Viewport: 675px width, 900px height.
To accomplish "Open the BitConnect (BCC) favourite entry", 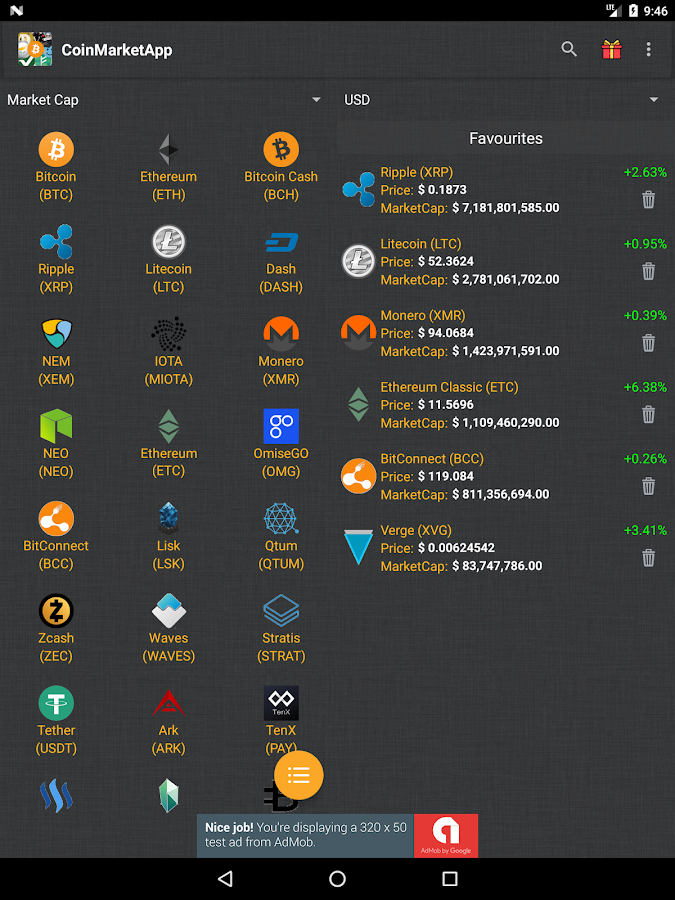I will click(505, 476).
